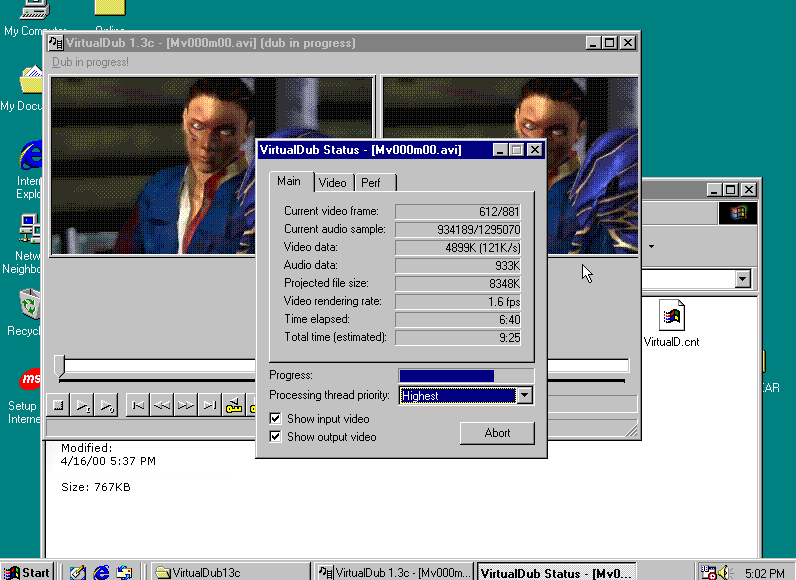This screenshot has width=796, height=580.
Task: Click the Time elapsed value 6:40
Action: pos(458,320)
